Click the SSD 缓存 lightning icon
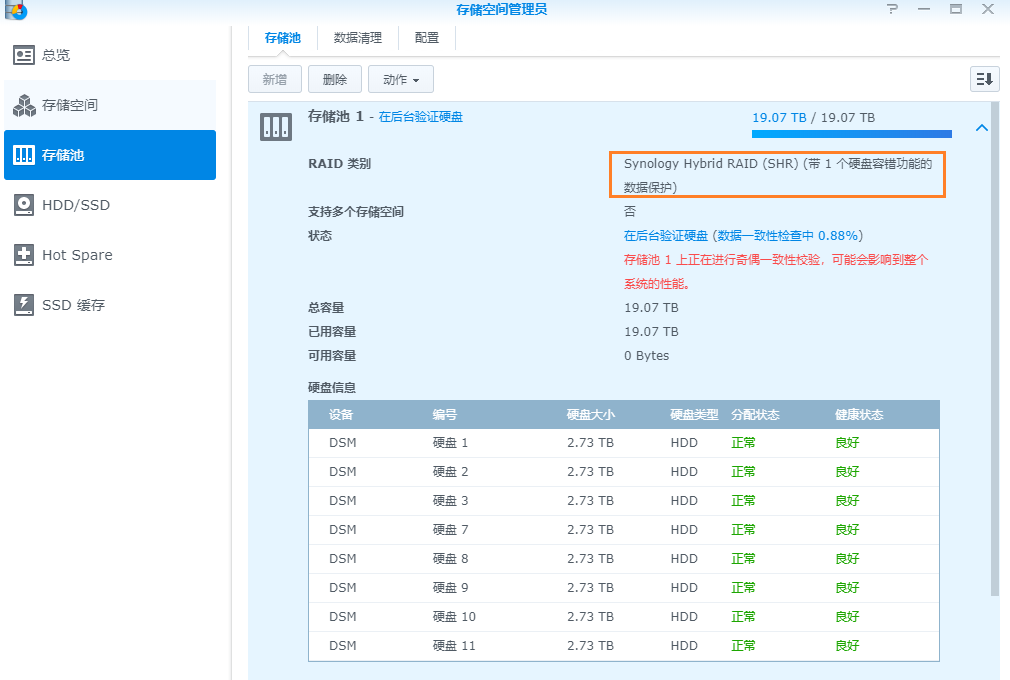This screenshot has width=1010, height=680. [x=24, y=305]
